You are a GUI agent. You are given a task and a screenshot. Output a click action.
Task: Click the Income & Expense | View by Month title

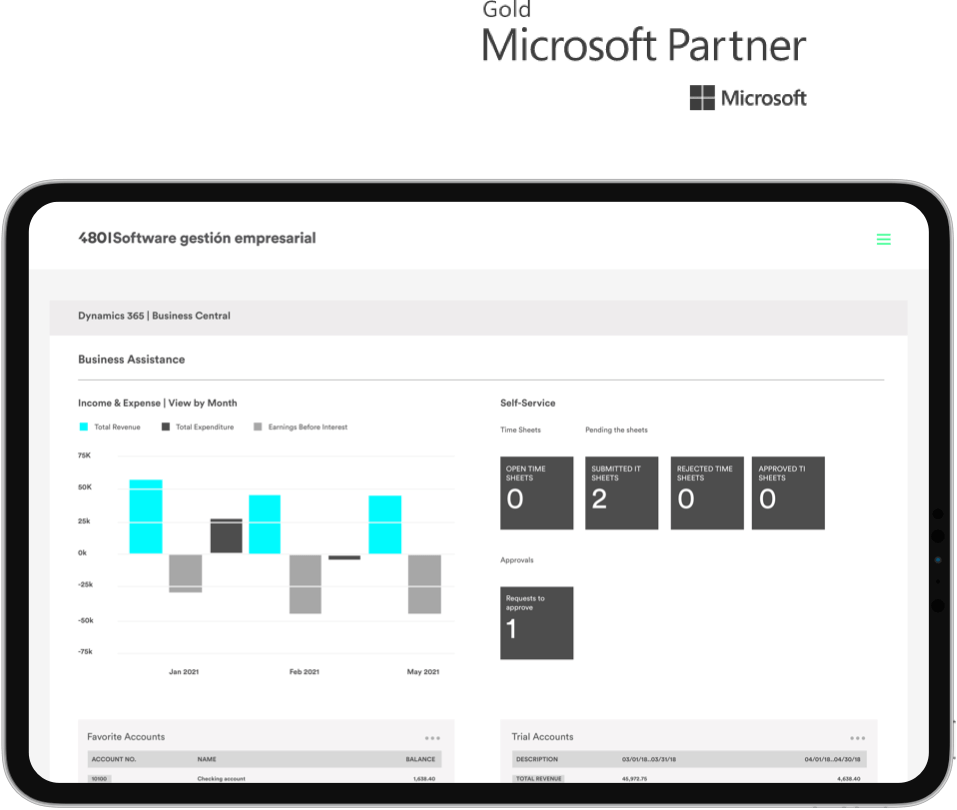click(157, 403)
